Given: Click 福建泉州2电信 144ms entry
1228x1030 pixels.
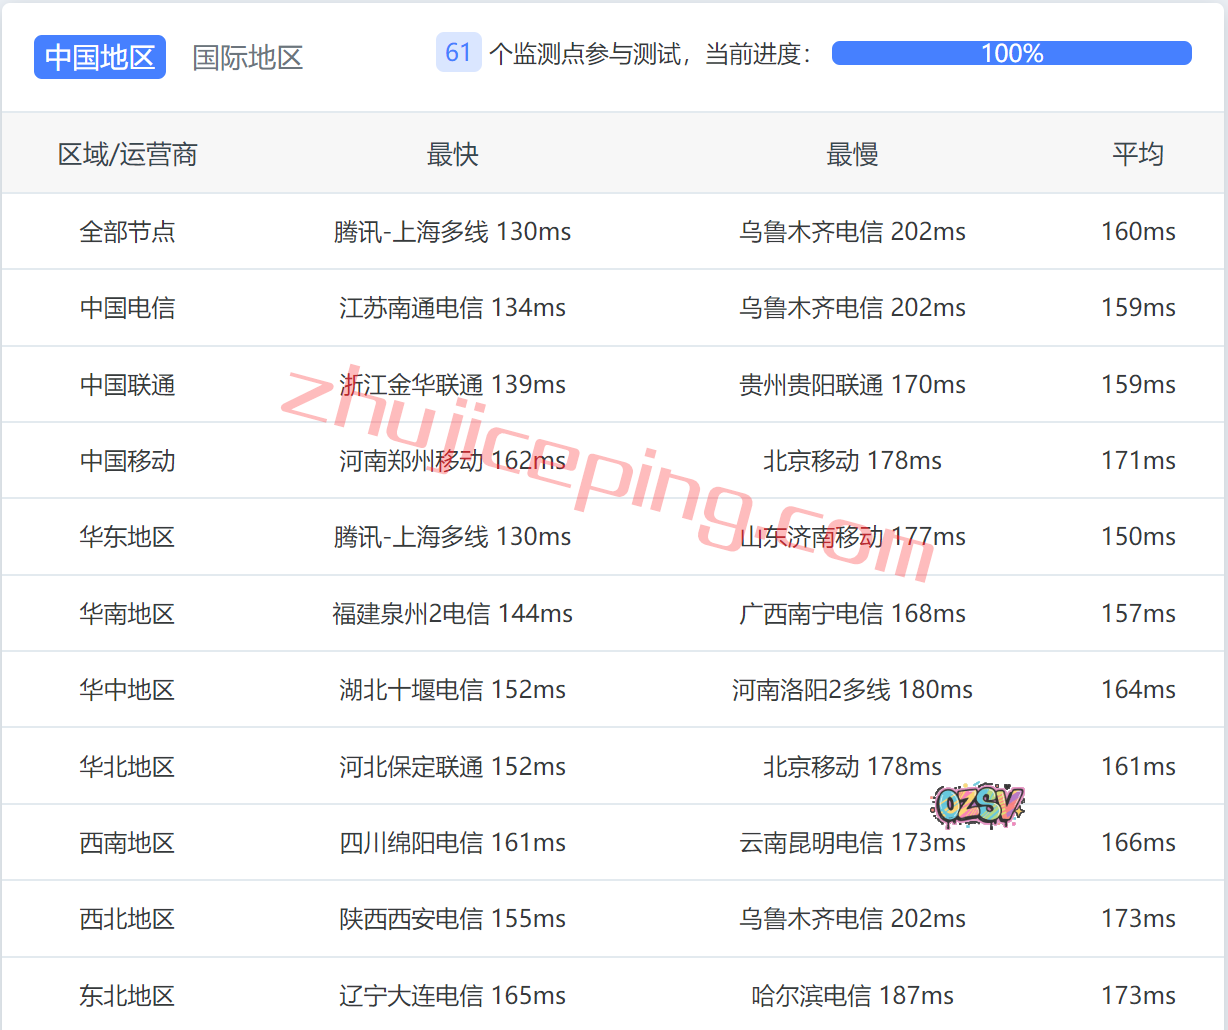Looking at the screenshot, I should pyautogui.click(x=452, y=614).
